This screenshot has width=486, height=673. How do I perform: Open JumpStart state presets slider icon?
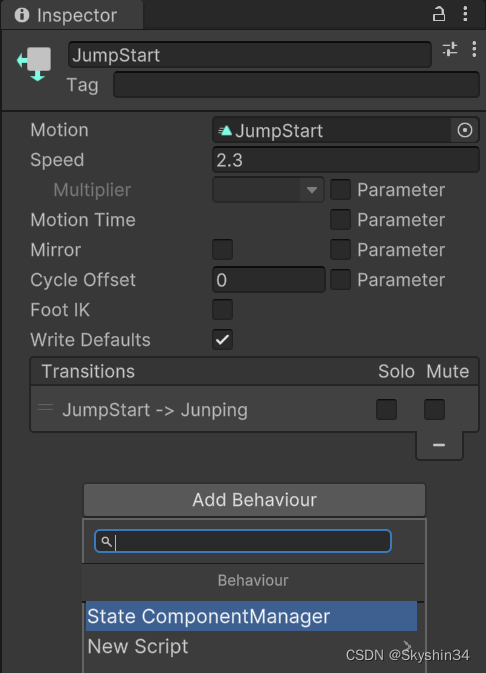pos(450,49)
